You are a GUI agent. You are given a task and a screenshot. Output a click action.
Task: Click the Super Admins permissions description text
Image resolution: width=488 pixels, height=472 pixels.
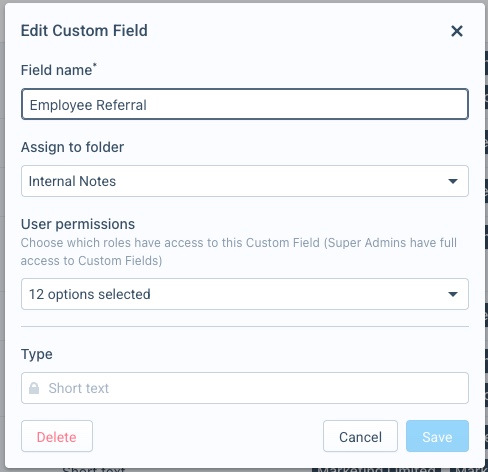239,252
